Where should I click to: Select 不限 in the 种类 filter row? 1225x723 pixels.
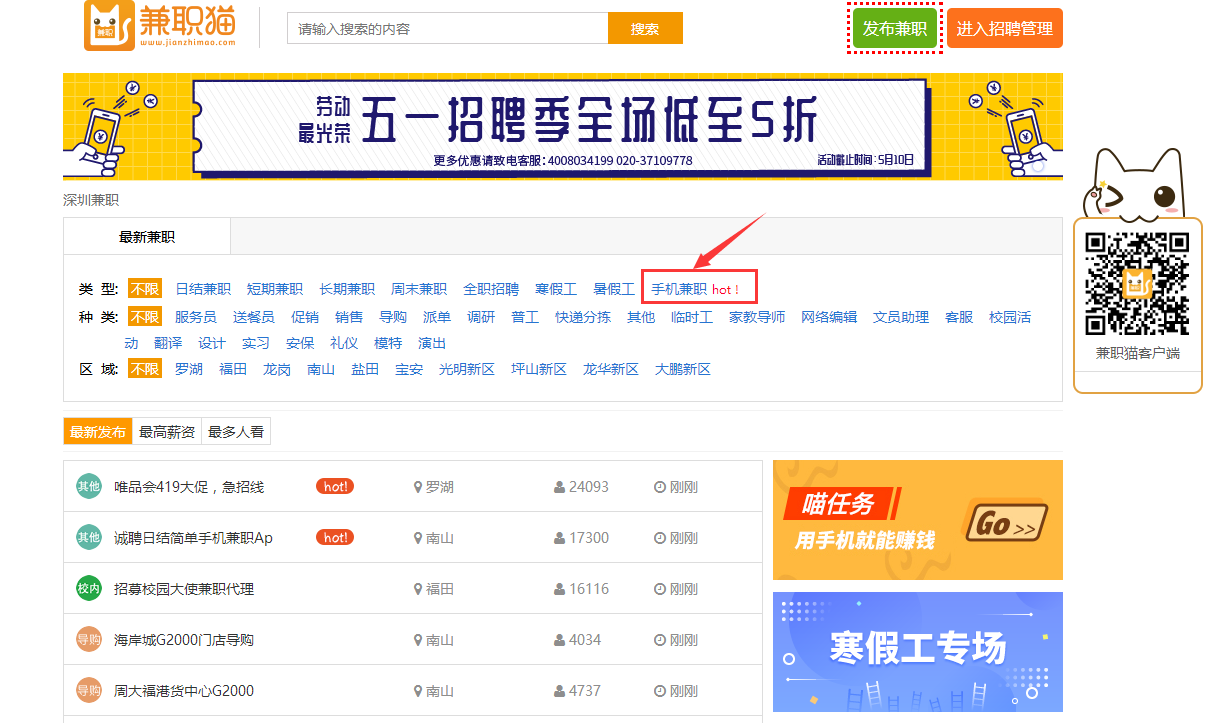144,317
